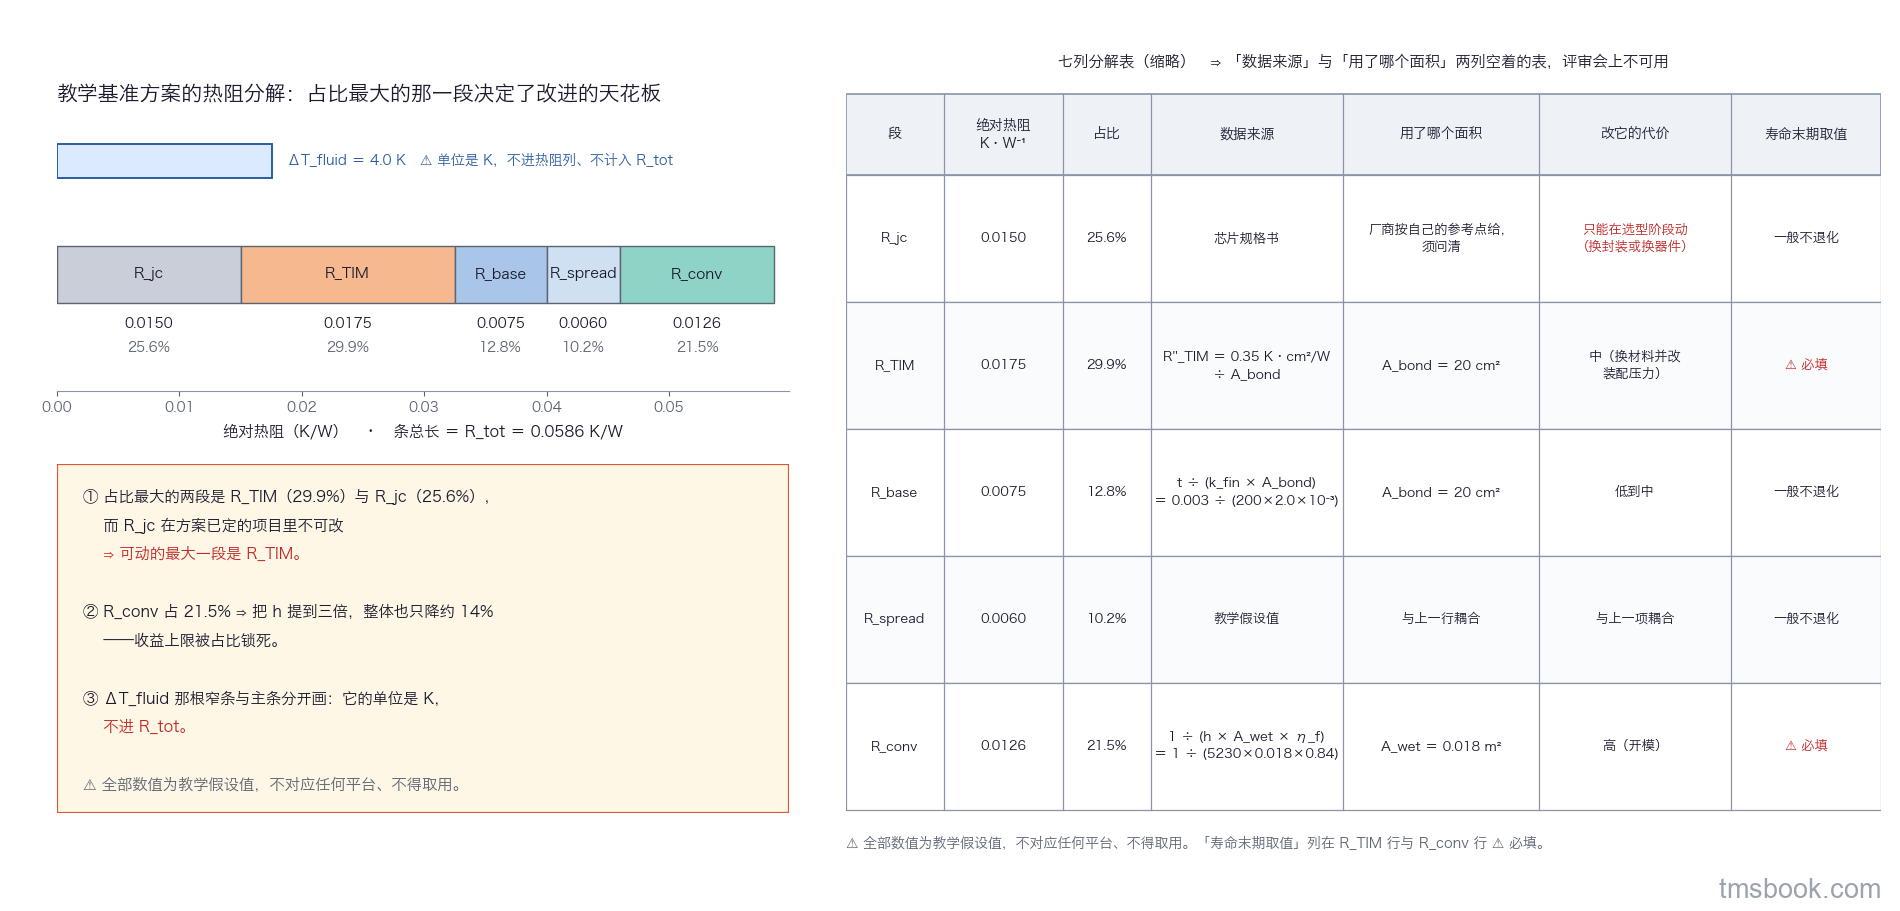This screenshot has width=1900, height=911.
Task: Click the '七列分解表（缩略）' table caption
Action: click(x=1123, y=62)
